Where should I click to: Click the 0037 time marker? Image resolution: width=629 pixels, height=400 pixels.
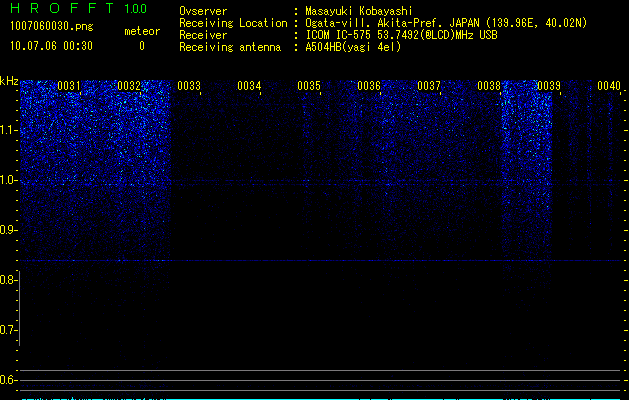tap(429, 86)
